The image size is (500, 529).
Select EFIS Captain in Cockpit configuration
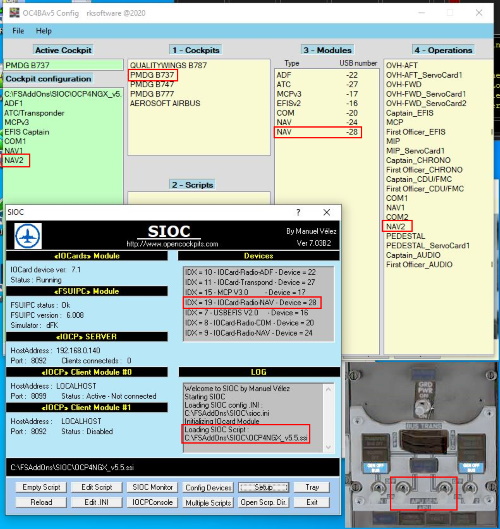(27, 132)
